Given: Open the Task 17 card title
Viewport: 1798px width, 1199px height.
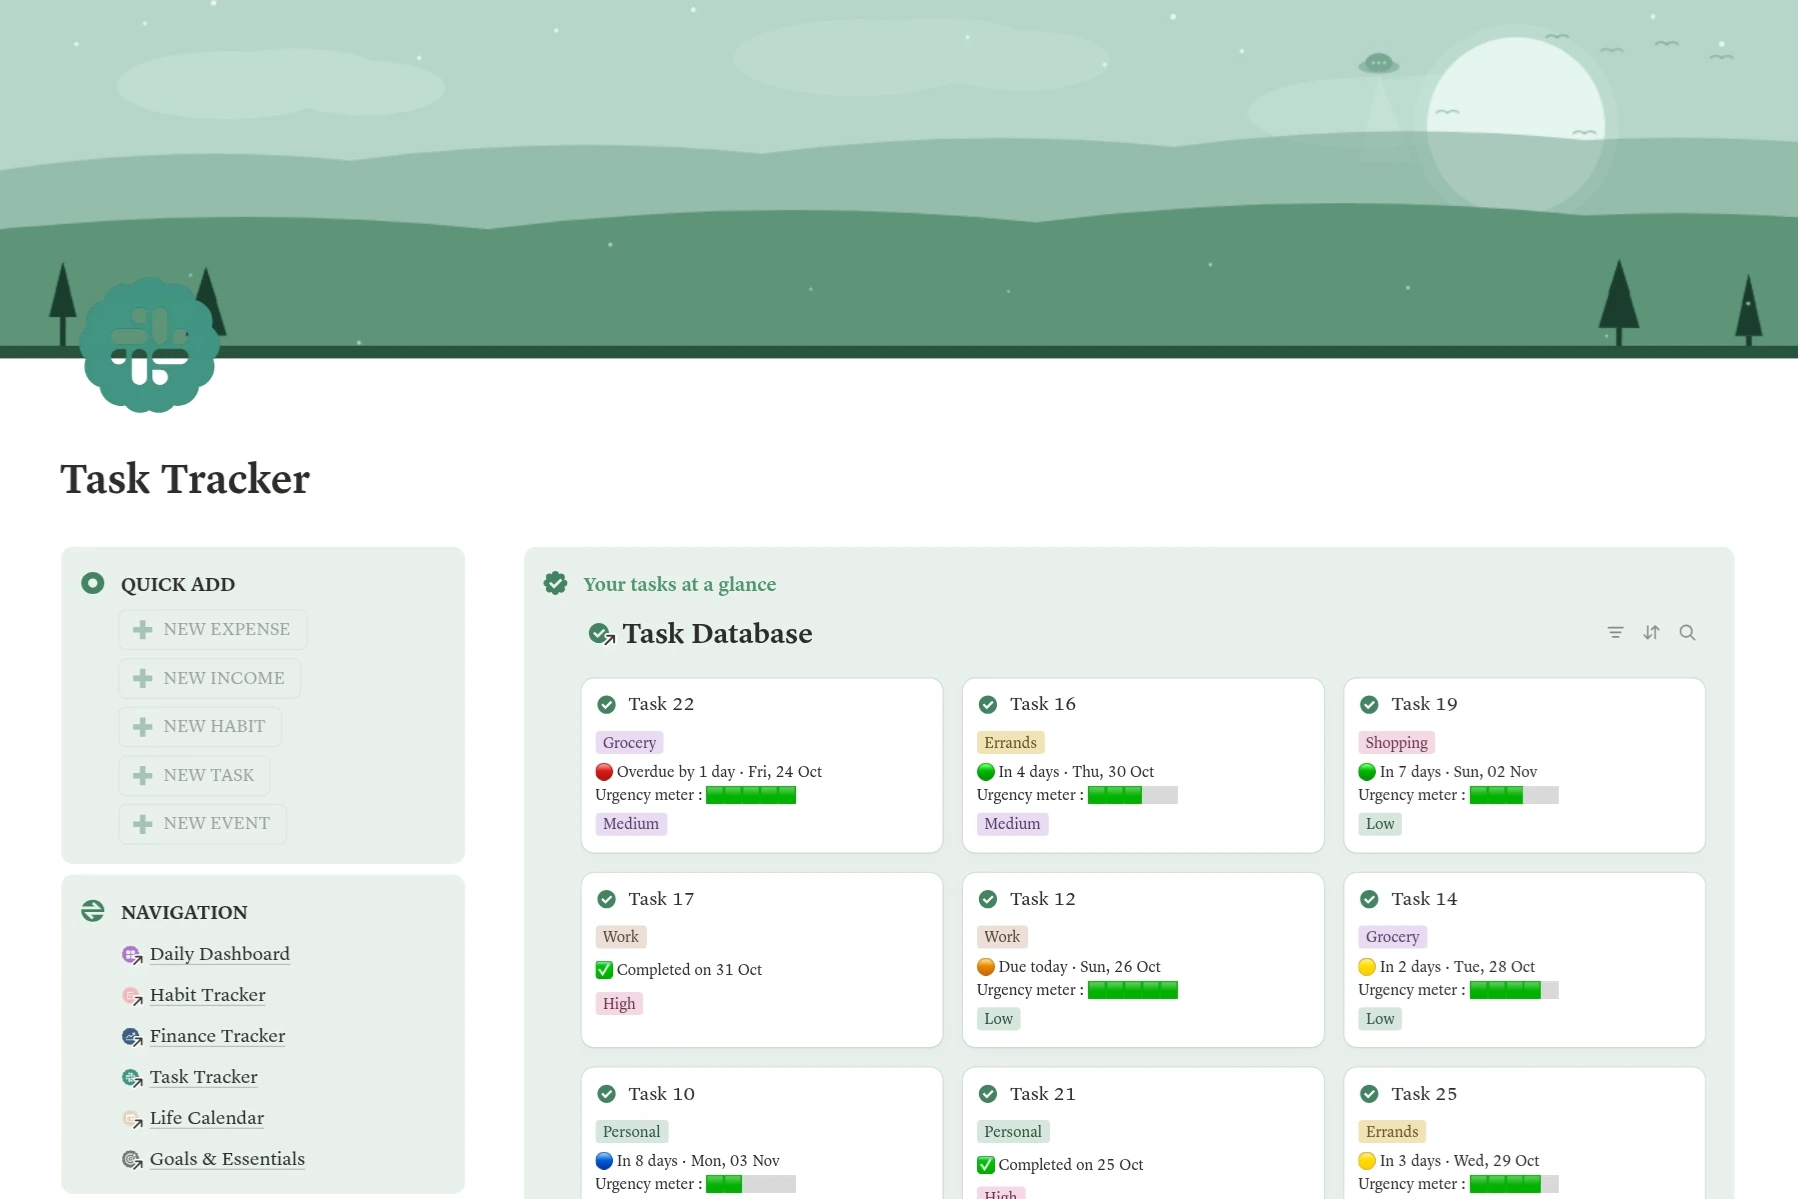Looking at the screenshot, I should pos(661,899).
